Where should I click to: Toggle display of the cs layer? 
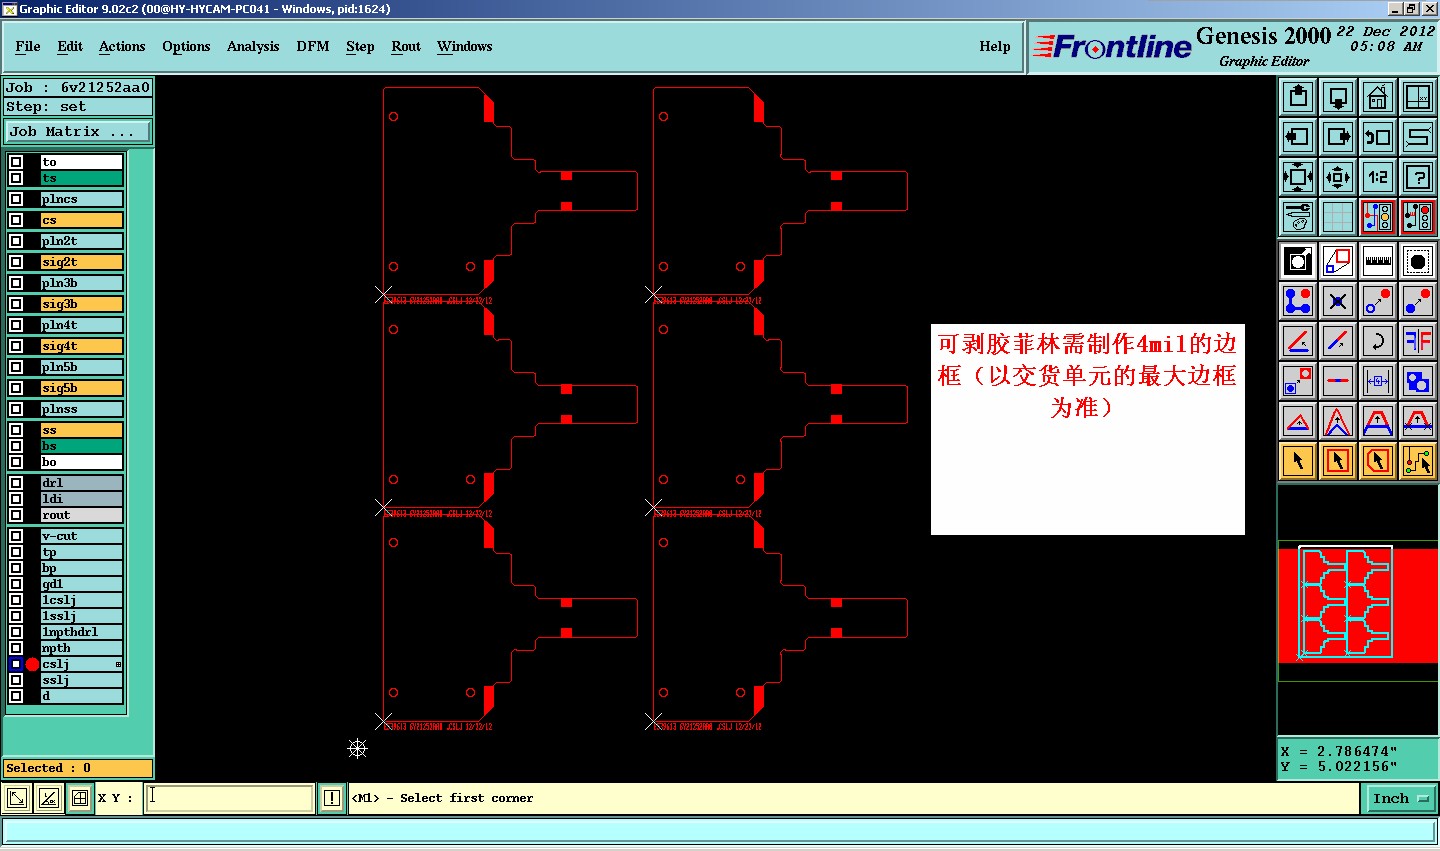point(16,220)
